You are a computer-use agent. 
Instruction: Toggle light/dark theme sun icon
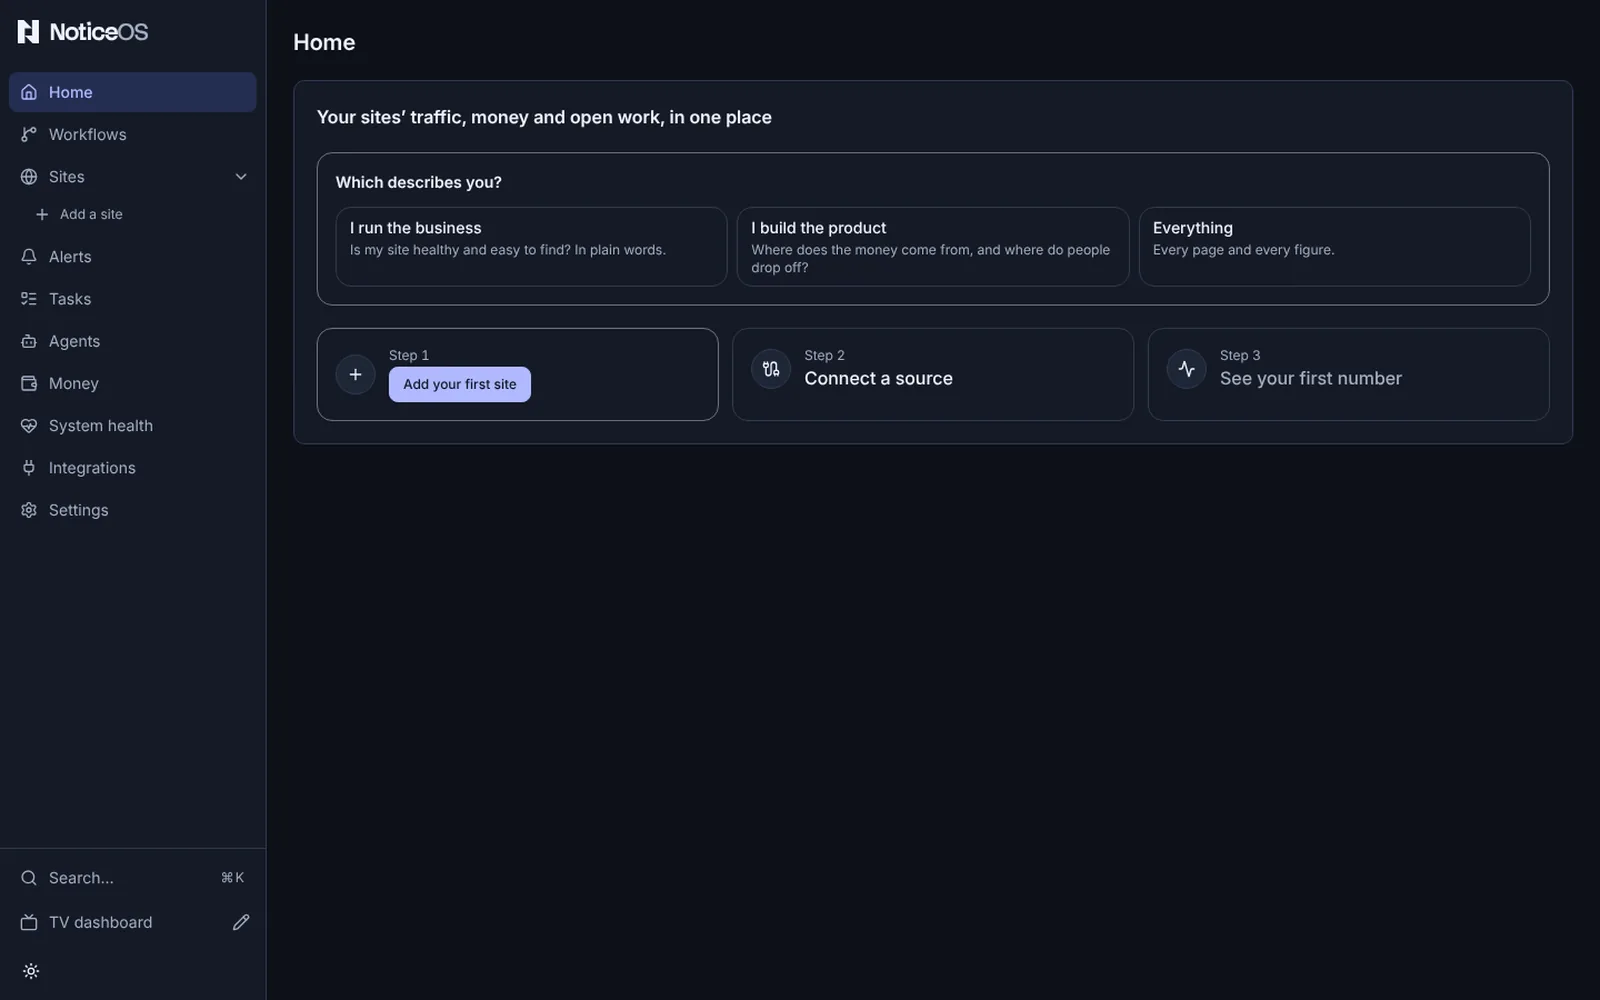pos(31,971)
